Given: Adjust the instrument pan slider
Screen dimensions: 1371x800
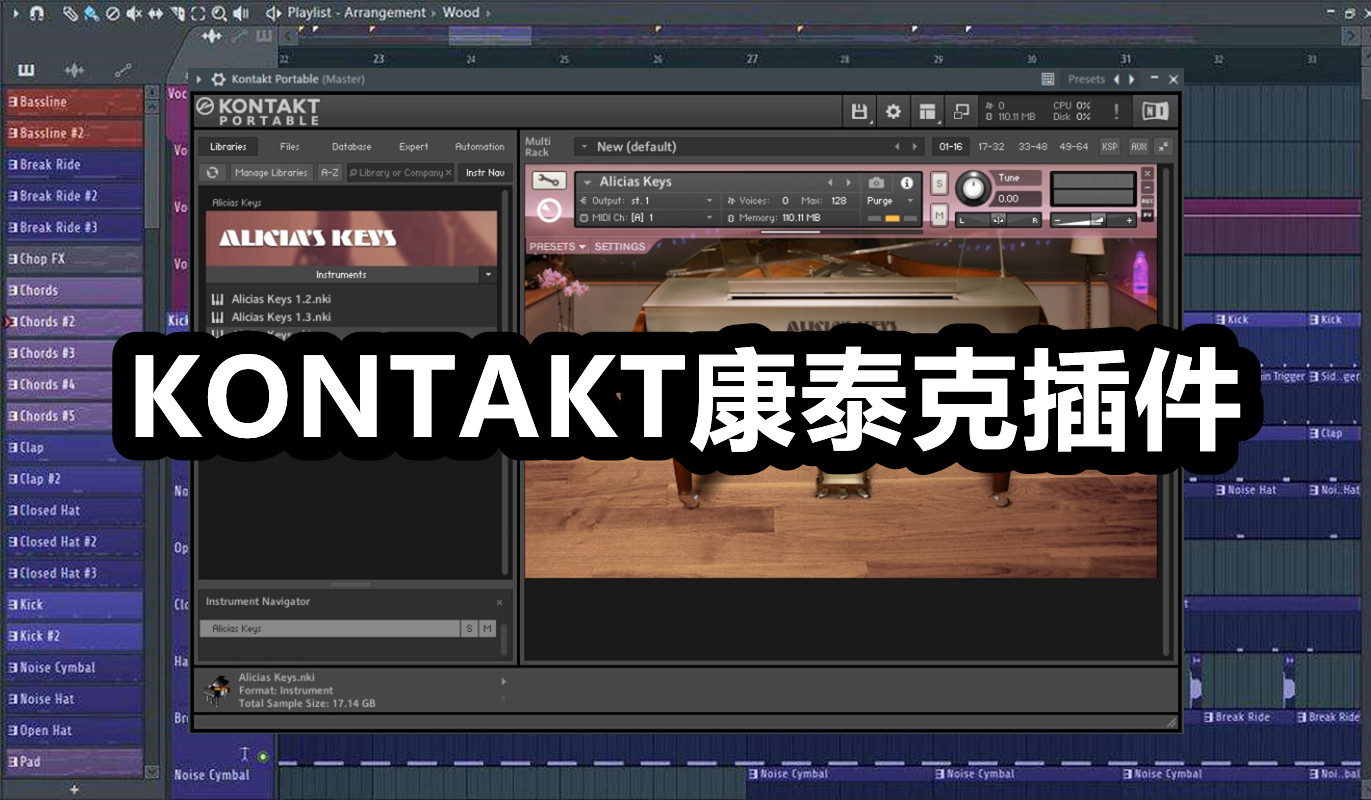Looking at the screenshot, I should point(999,220).
